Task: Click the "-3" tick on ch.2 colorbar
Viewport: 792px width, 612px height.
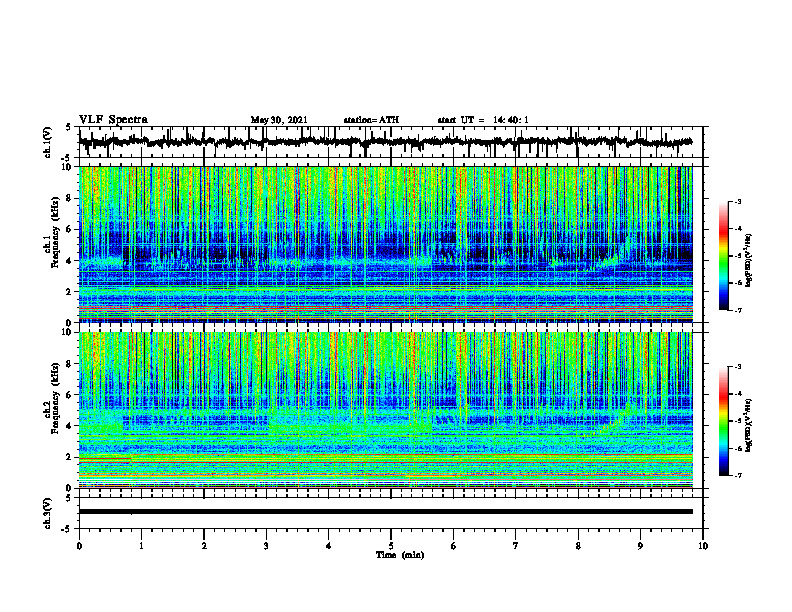Action: click(x=738, y=367)
